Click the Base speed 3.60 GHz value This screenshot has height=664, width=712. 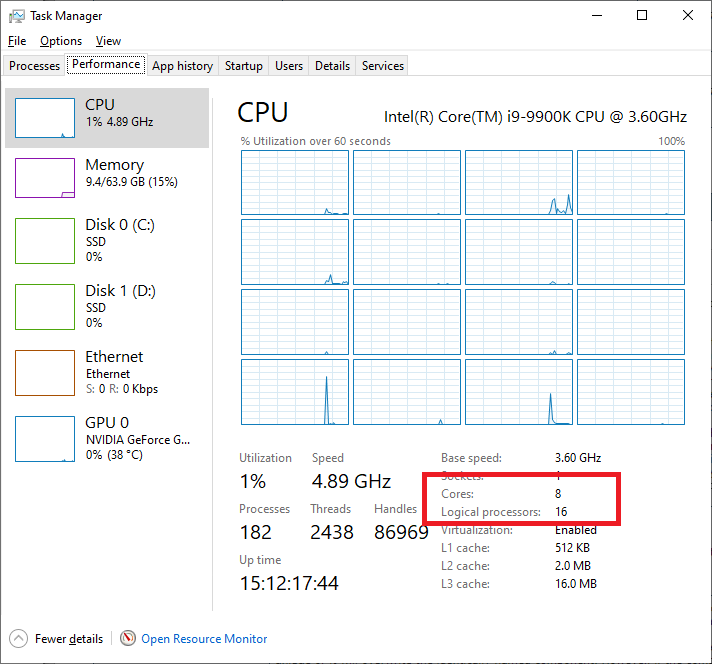(x=578, y=457)
